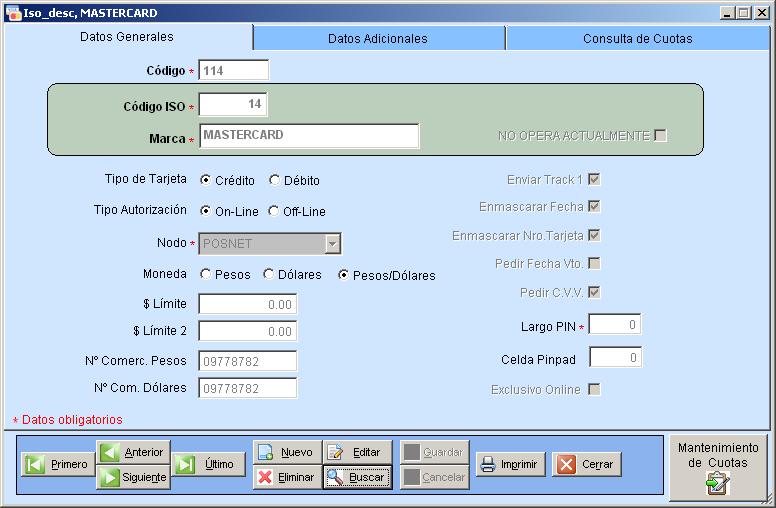Expand the Nodo POSNET dropdown

[333, 244]
